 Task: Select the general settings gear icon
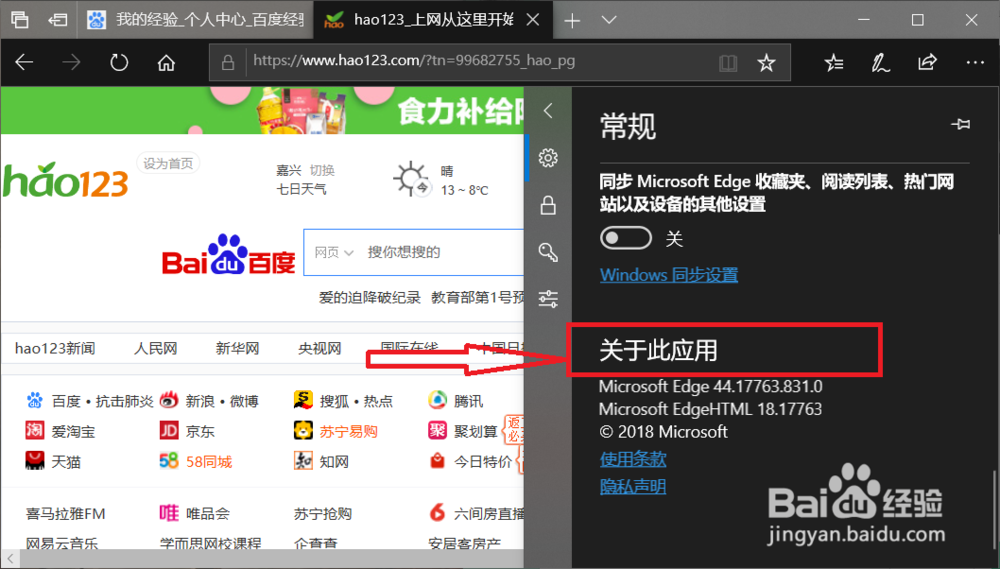548,158
